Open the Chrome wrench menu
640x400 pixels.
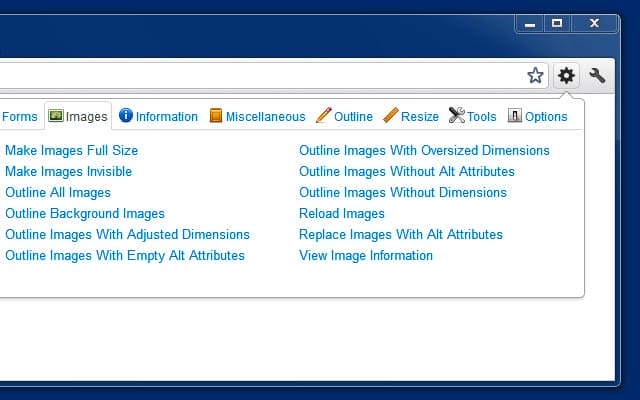[x=598, y=75]
